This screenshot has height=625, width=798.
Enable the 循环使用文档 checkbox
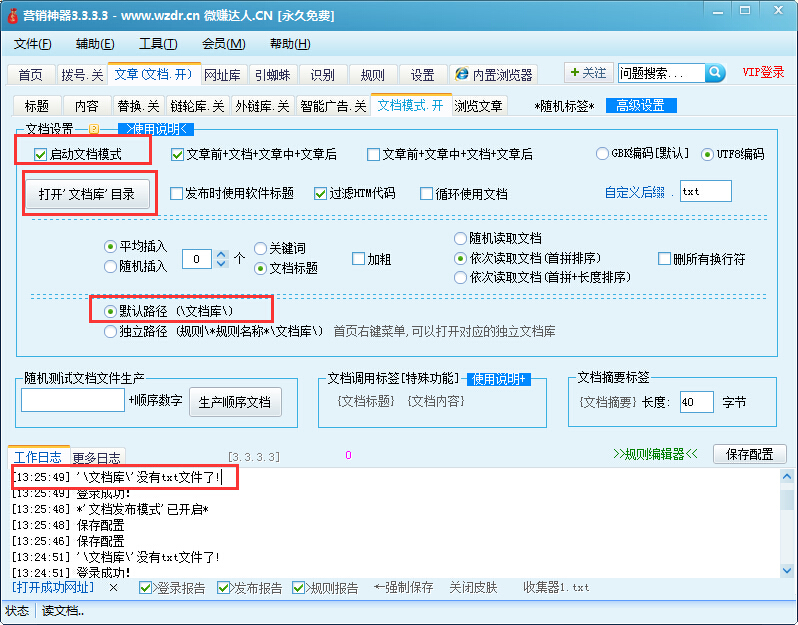427,194
